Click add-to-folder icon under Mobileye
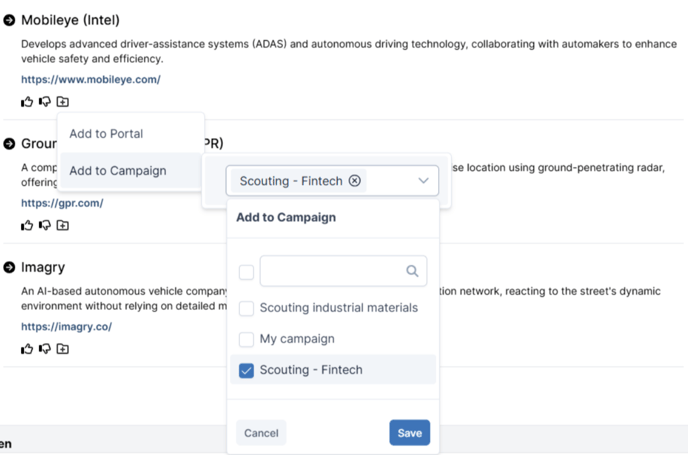Viewport: 688px width, 455px height. [63, 102]
